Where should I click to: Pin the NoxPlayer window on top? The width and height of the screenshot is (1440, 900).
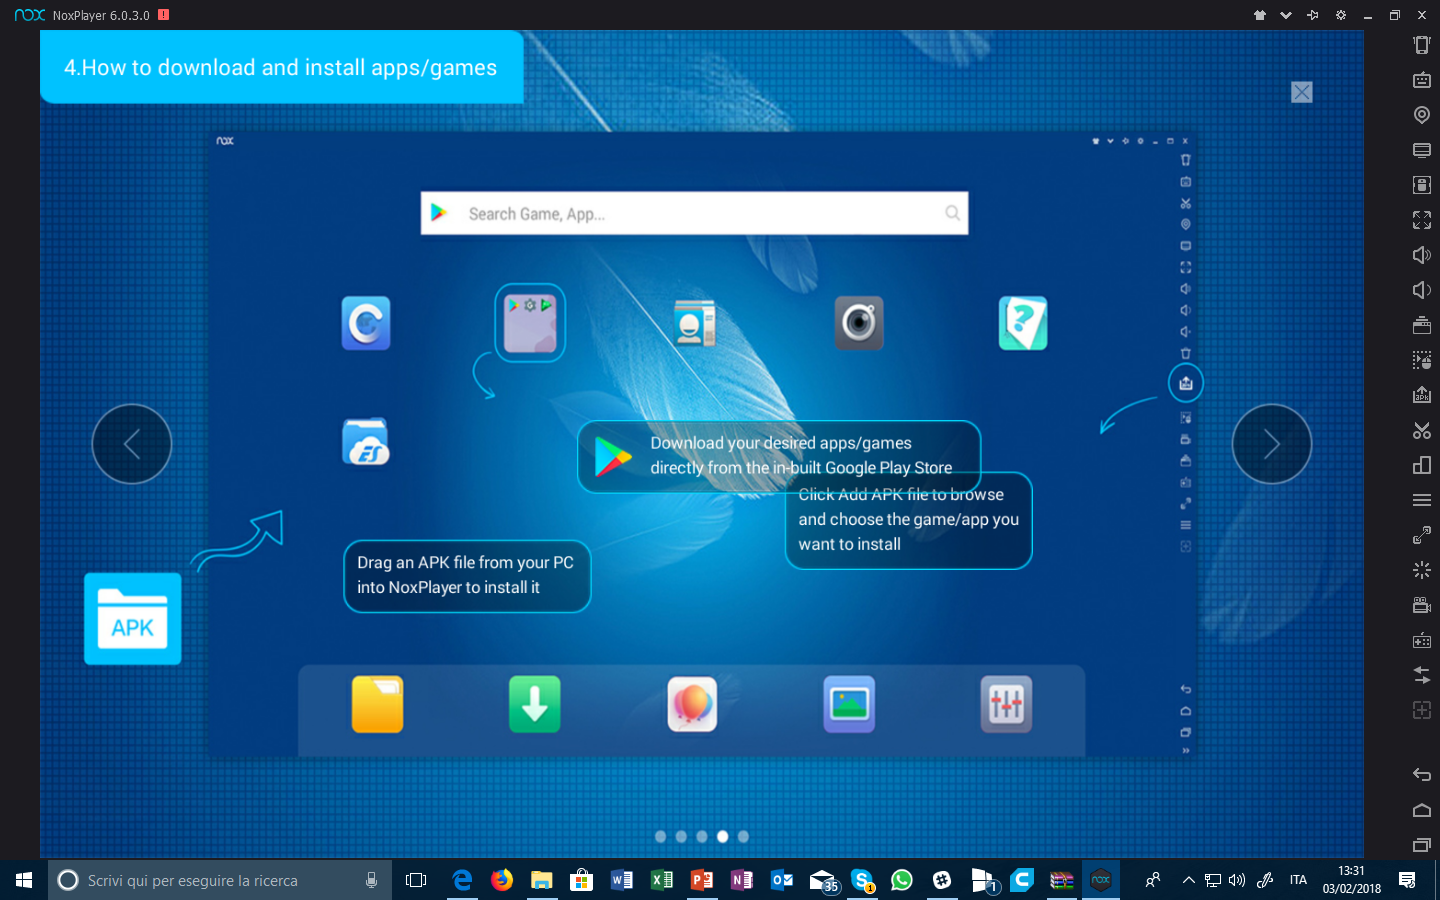coord(1313,15)
